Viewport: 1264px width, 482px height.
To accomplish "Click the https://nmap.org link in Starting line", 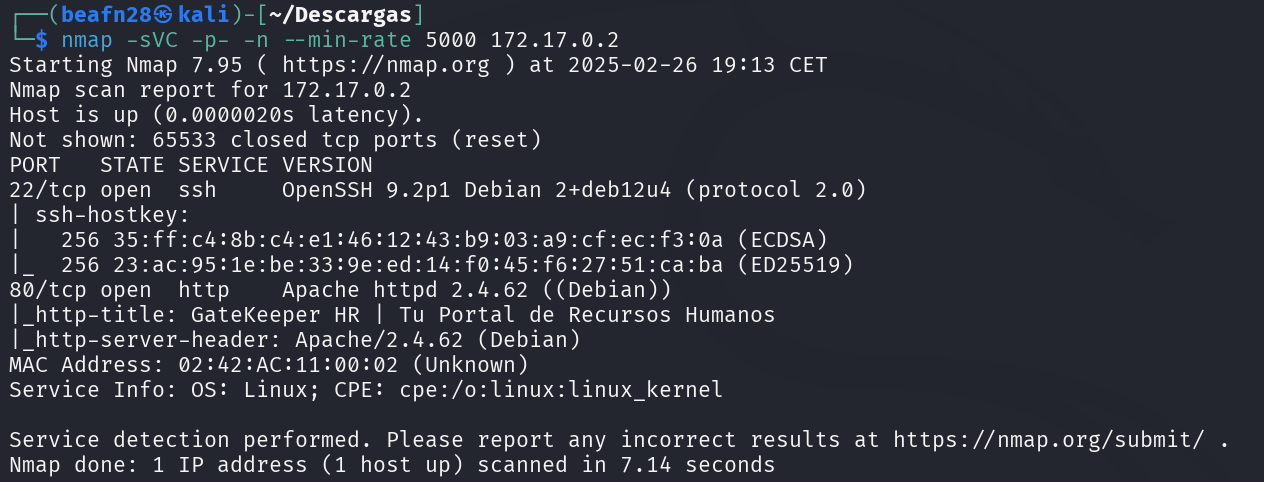I will point(385,65).
